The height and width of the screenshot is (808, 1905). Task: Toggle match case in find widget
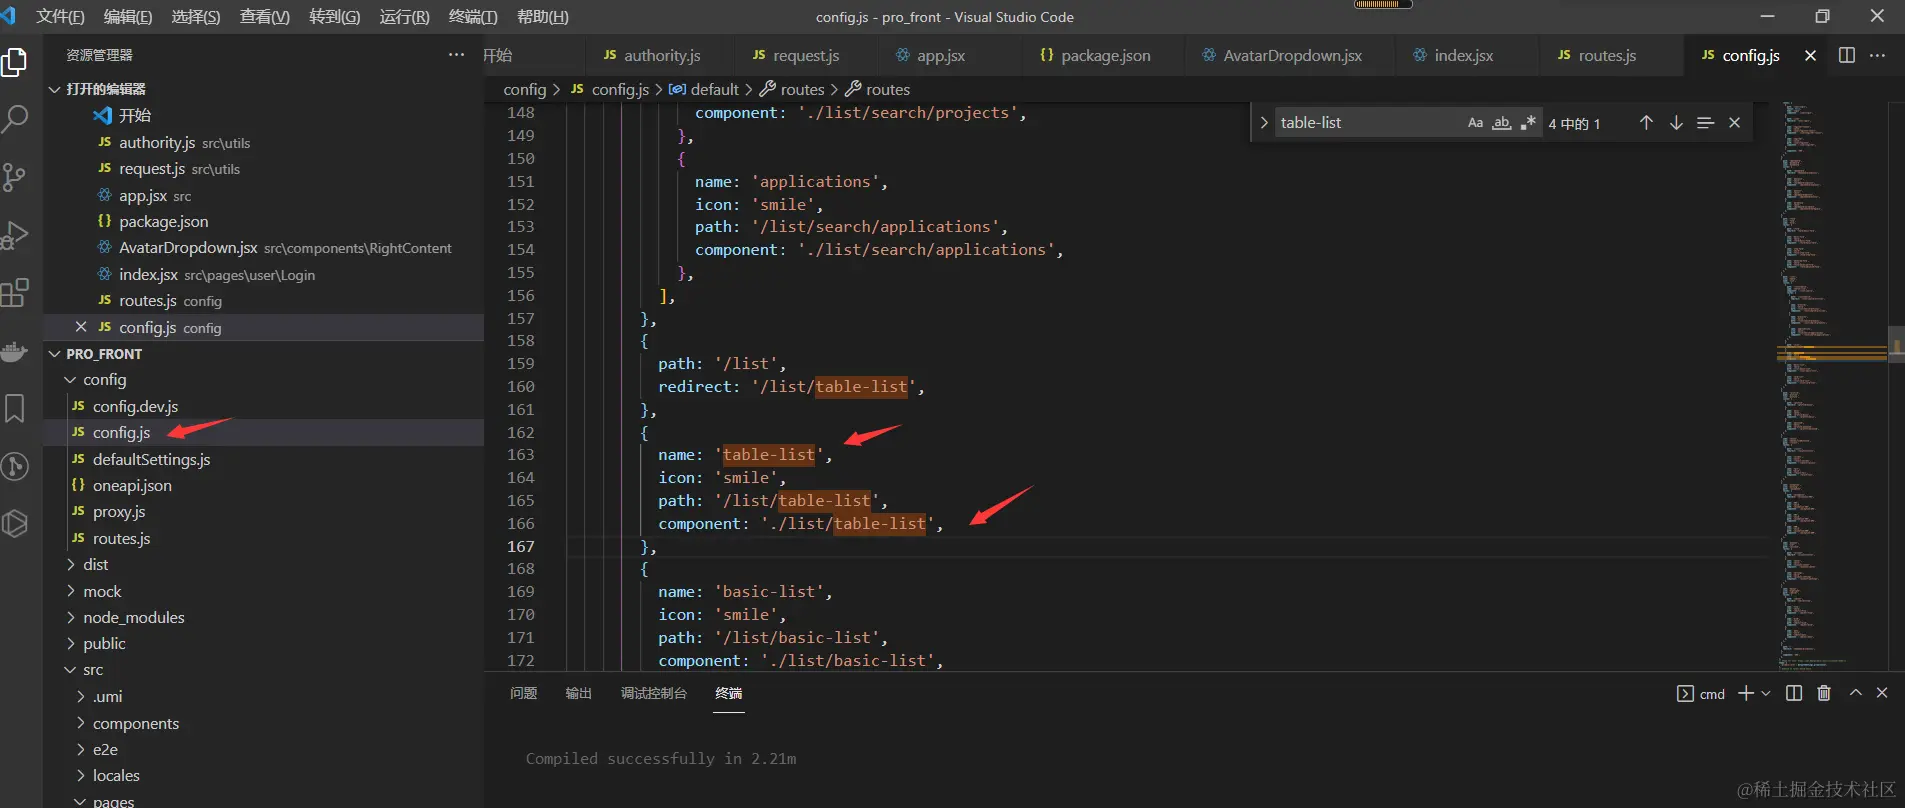1475,123
